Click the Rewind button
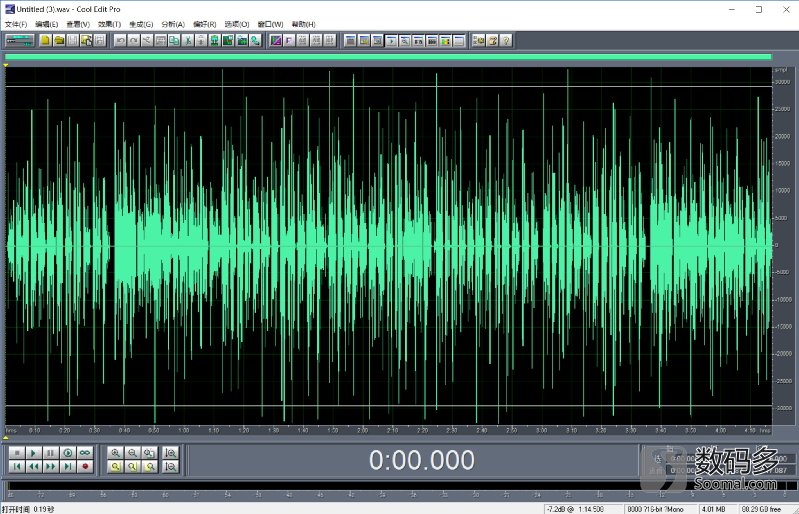This screenshot has height=514, width=799. (x=35, y=466)
